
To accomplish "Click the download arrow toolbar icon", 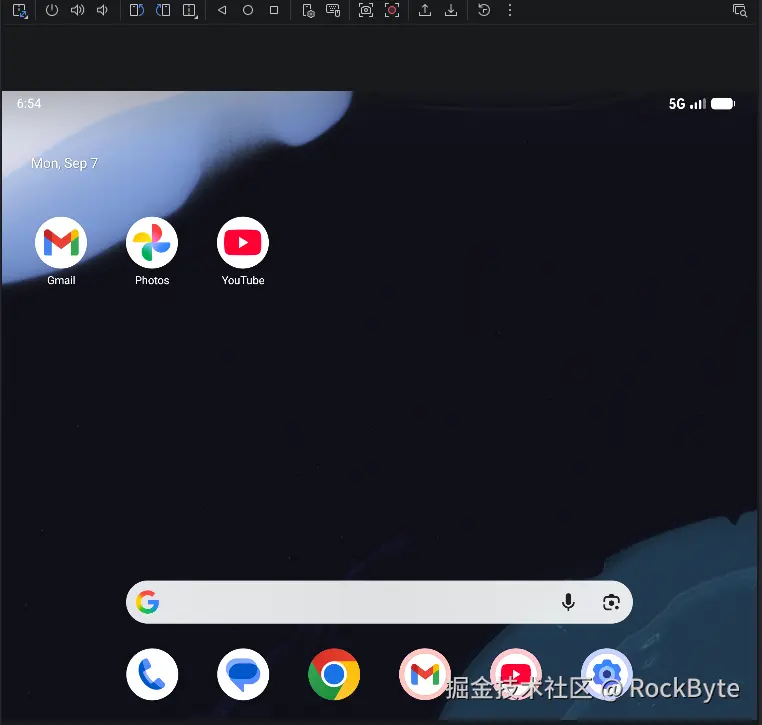I will click(x=451, y=10).
